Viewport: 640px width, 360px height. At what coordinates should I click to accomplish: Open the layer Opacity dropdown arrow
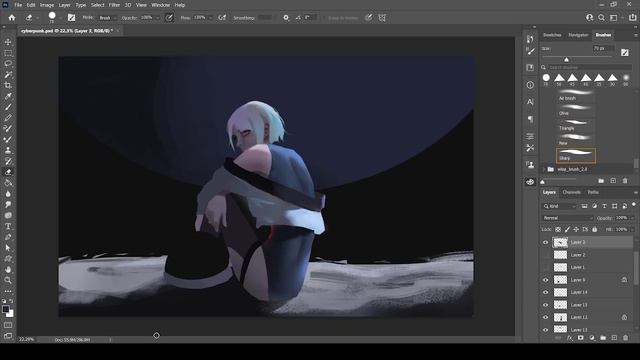[x=632, y=218]
